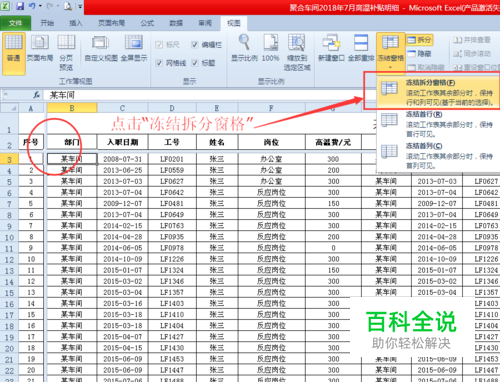Image resolution: width=500 pixels, height=382 pixels.
Task: Click Zoom to Selection (缩放到选定区域) icon
Action: (297, 53)
